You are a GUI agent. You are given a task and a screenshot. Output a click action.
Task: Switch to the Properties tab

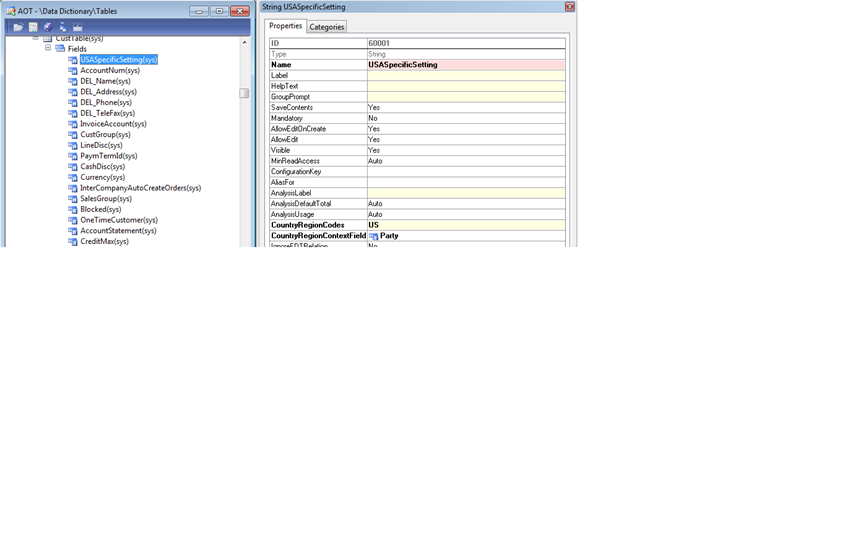pyautogui.click(x=285, y=26)
